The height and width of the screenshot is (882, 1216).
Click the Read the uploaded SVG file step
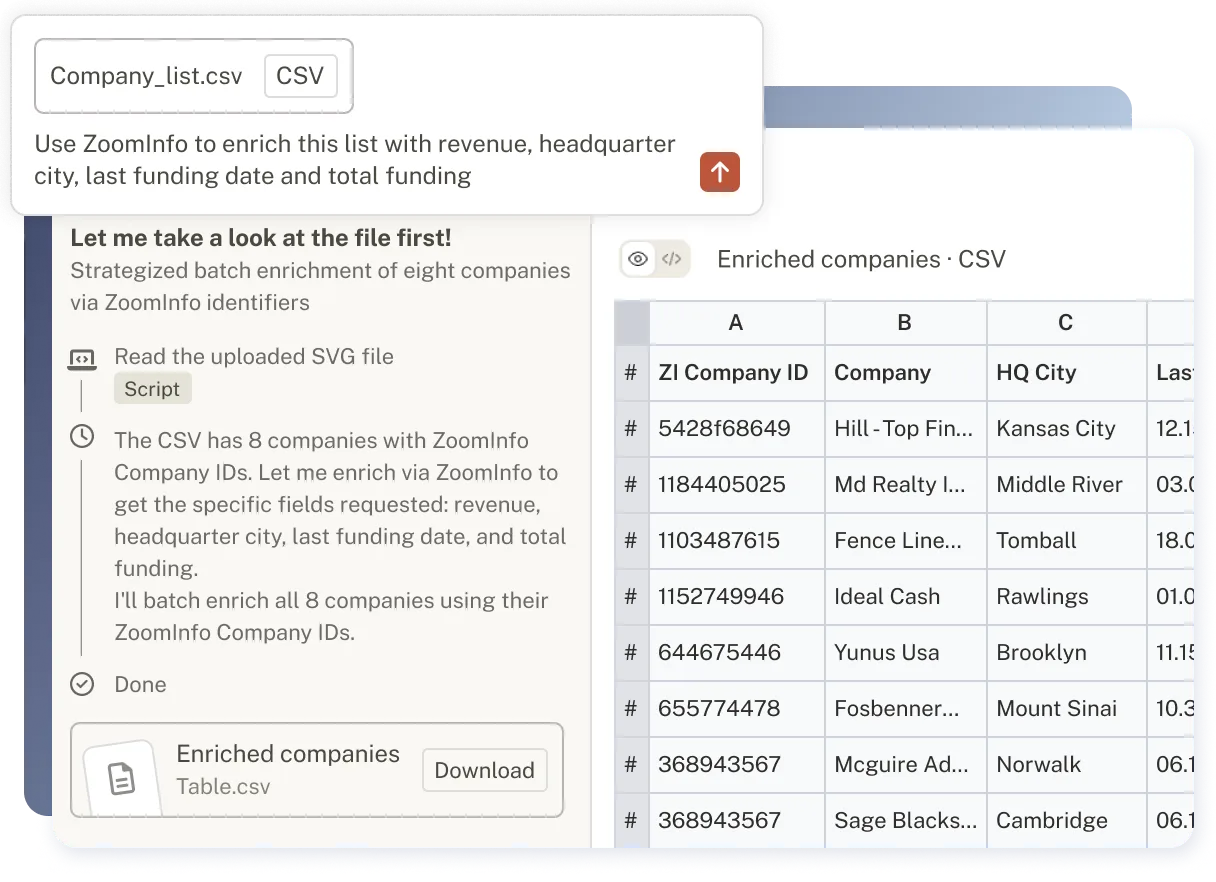click(x=254, y=357)
